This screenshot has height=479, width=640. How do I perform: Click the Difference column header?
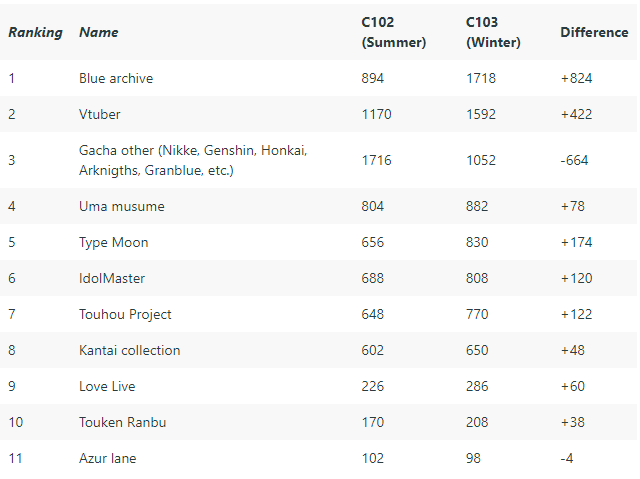point(594,32)
